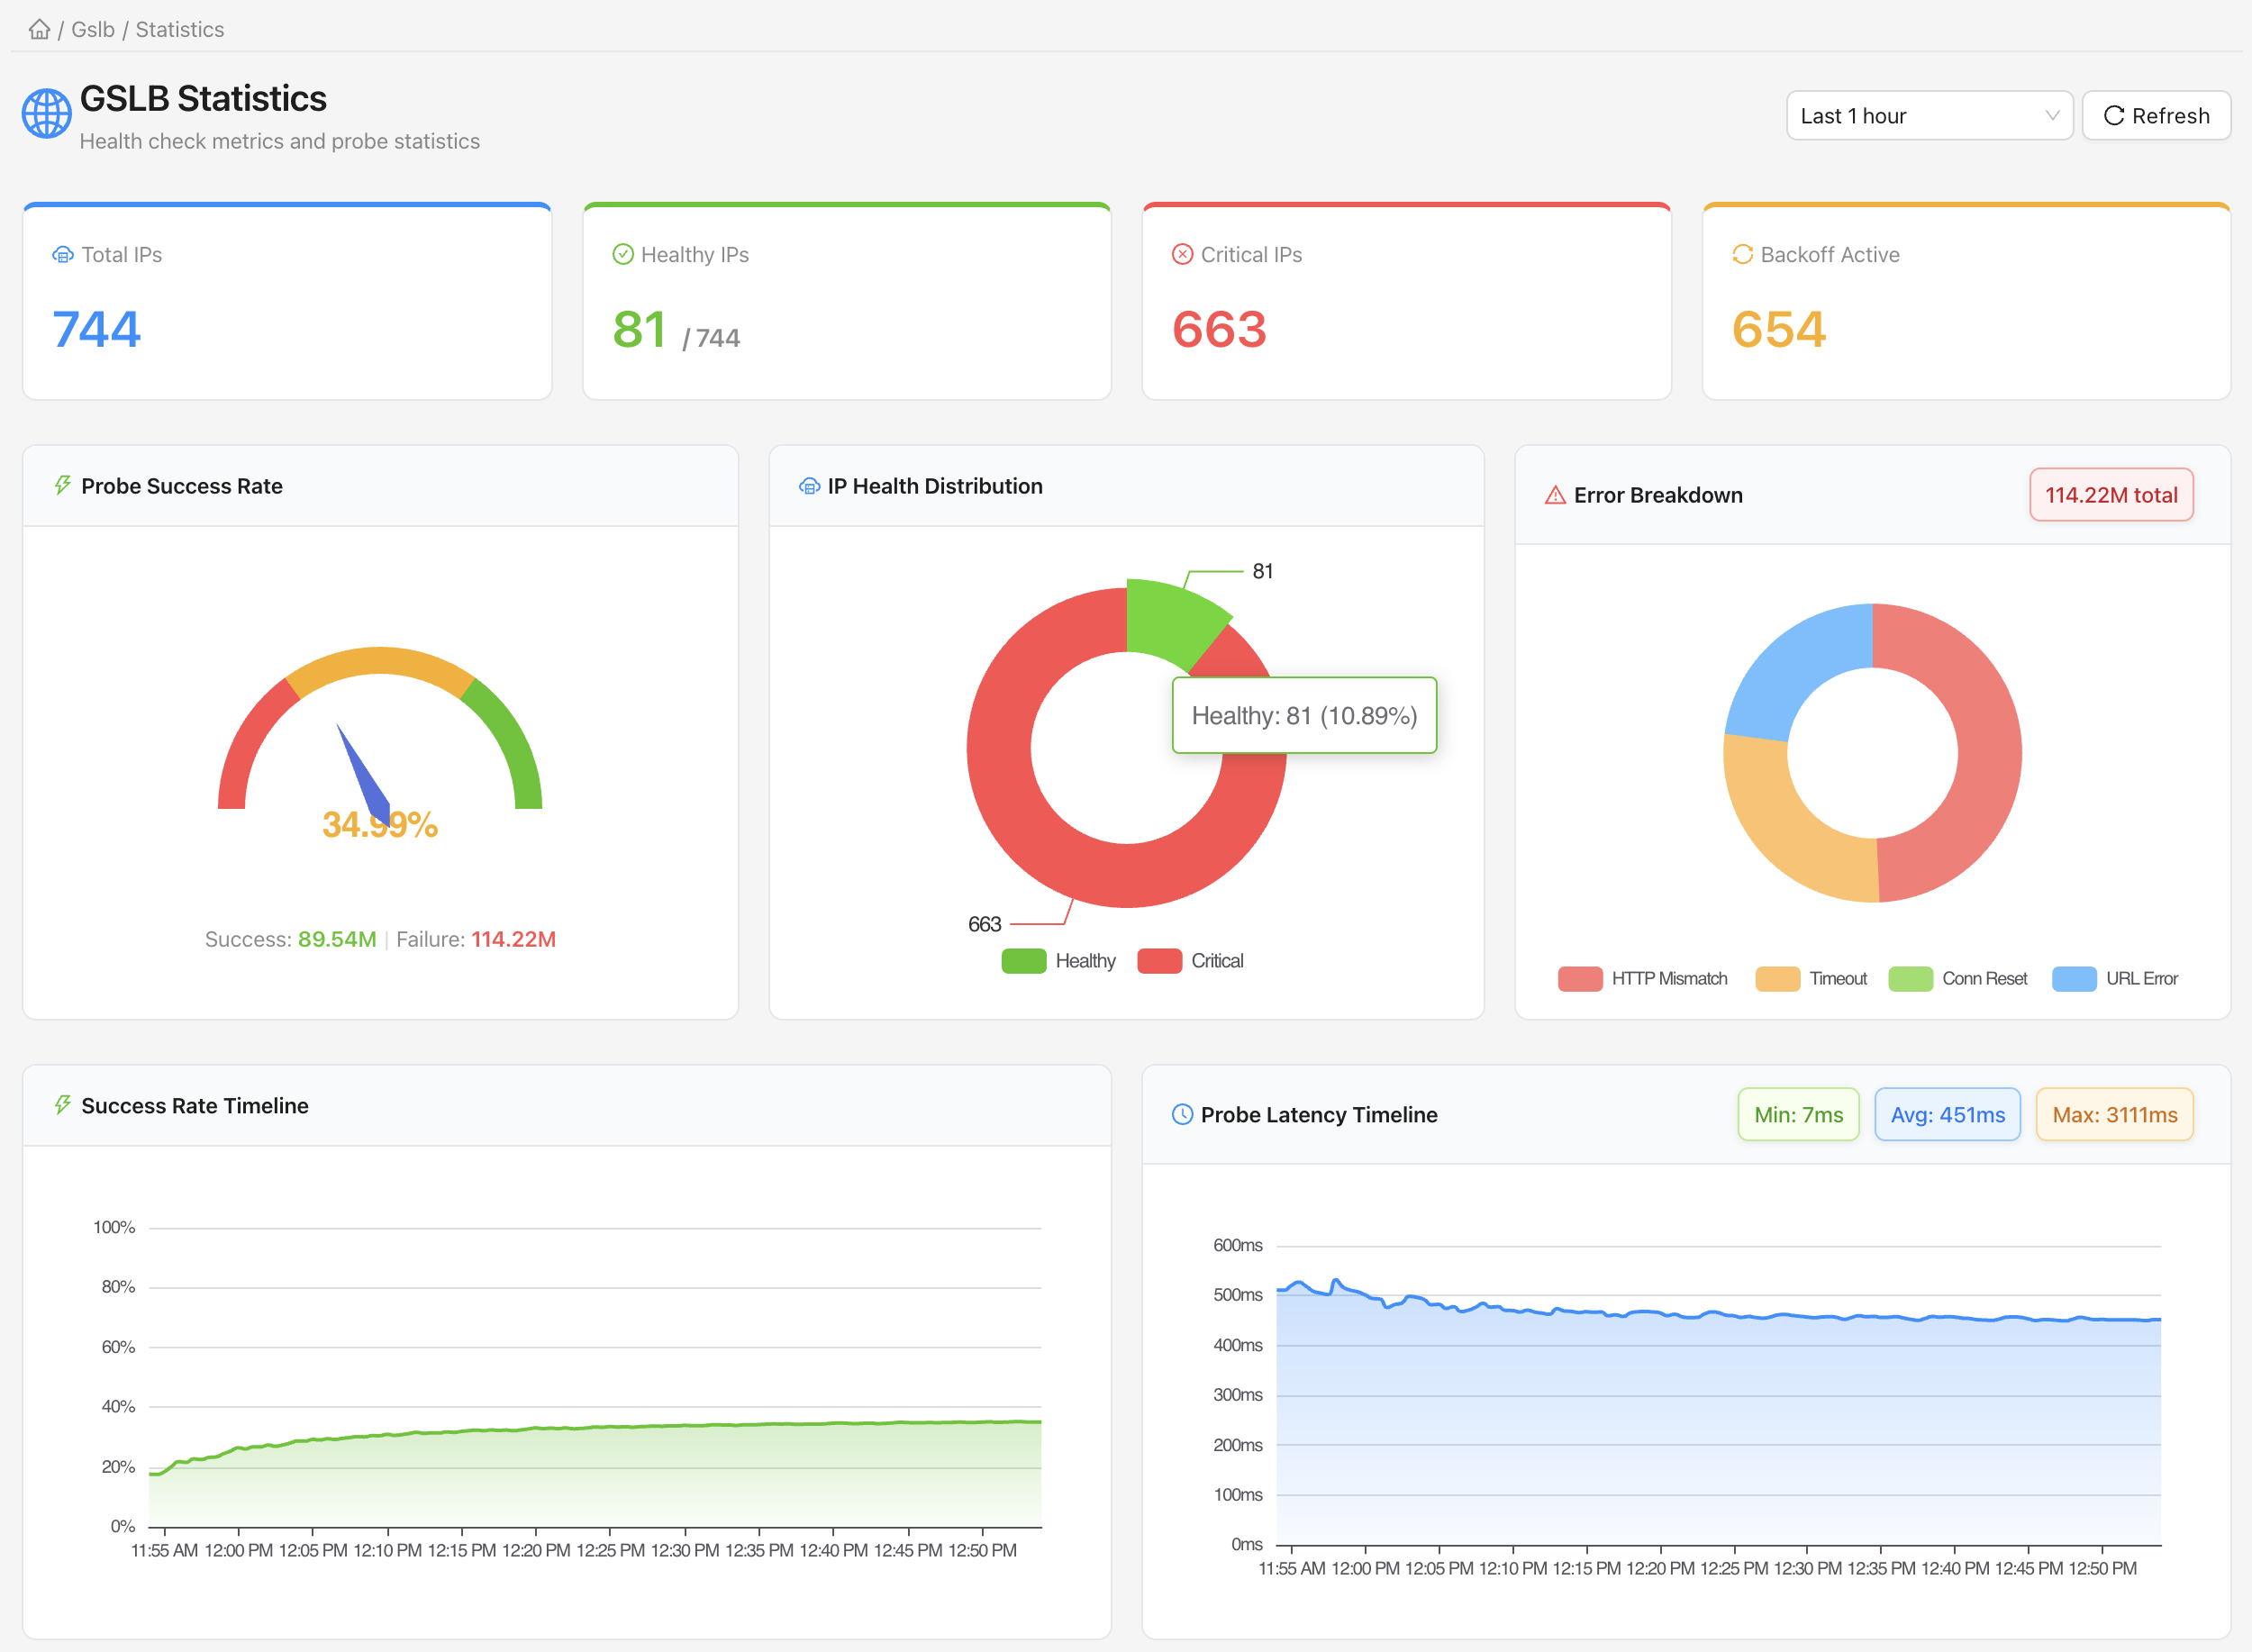Click the home breadcrumb icon
This screenshot has height=1652, width=2252.
pyautogui.click(x=39, y=29)
